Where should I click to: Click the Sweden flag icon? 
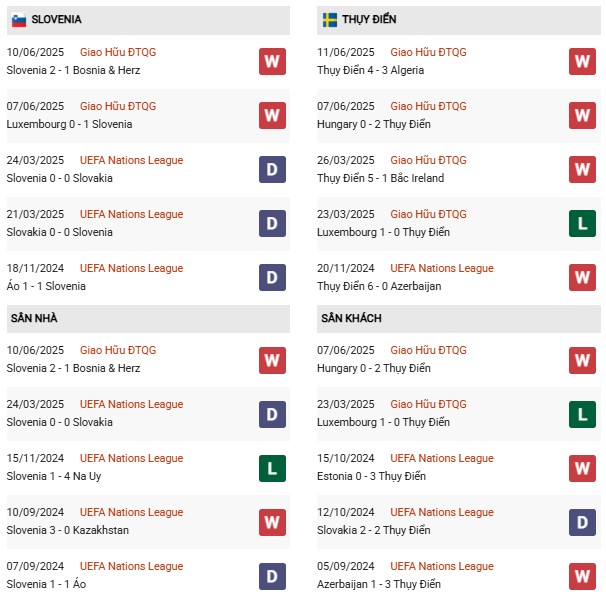330,20
